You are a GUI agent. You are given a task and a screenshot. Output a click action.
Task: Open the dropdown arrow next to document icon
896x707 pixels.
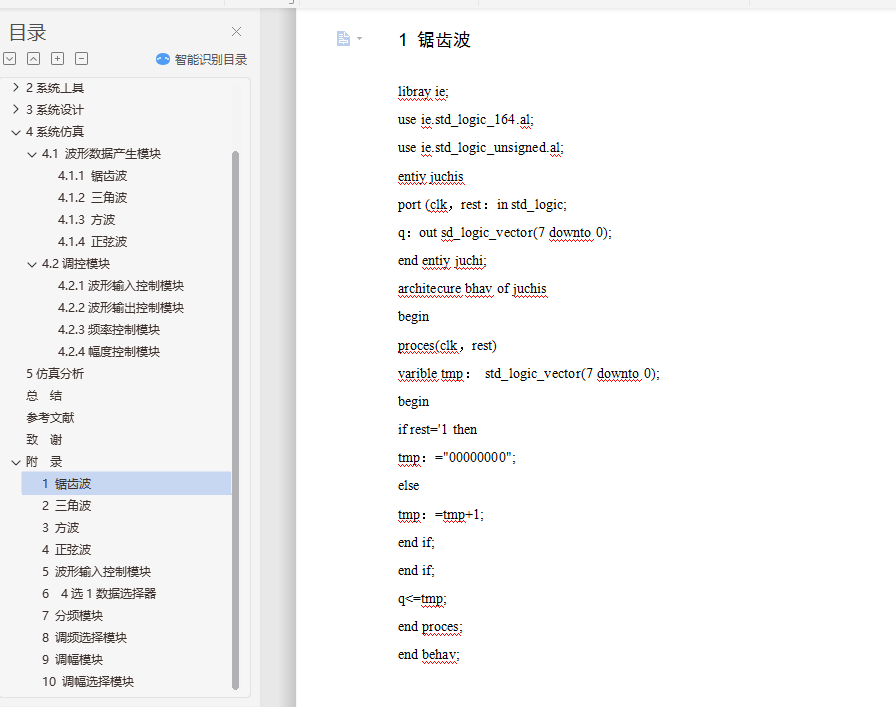pos(359,39)
